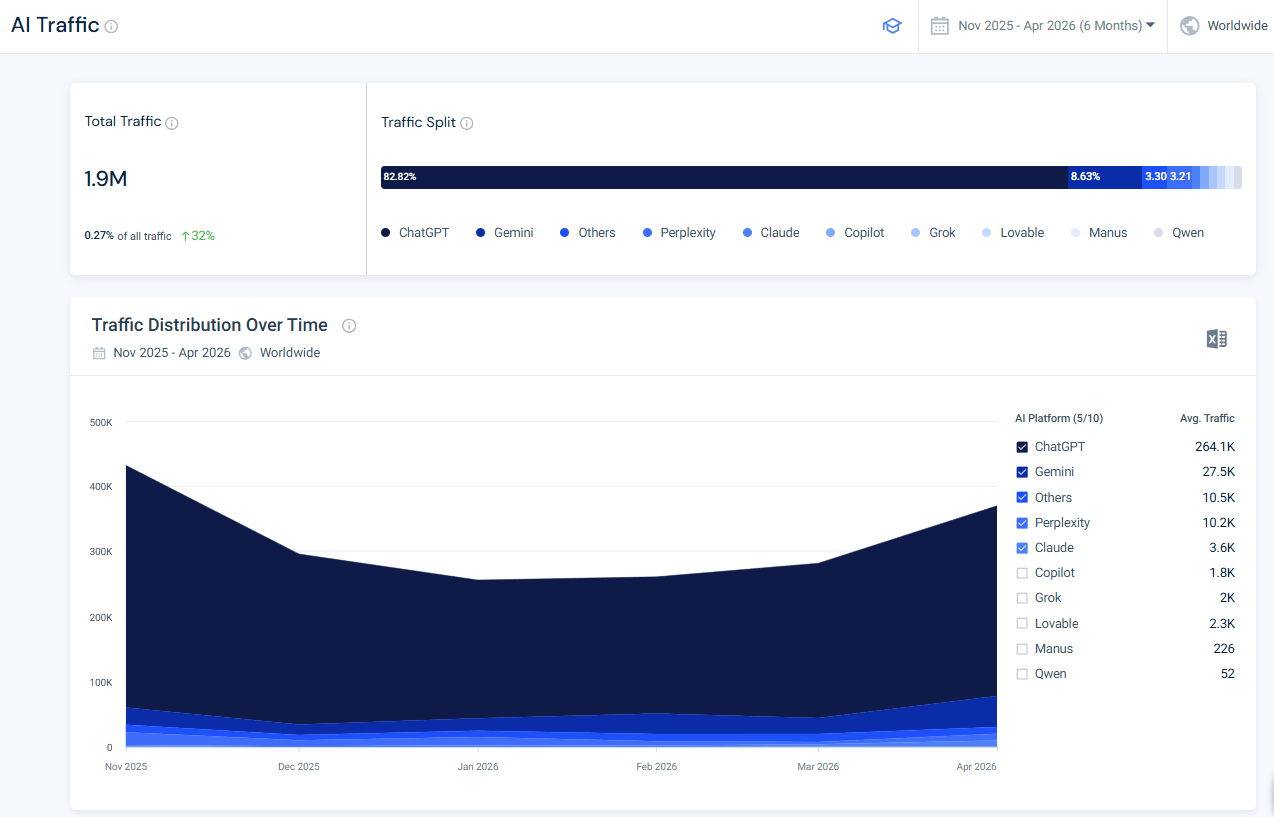Click the globe icon under chart title

[x=245, y=353]
